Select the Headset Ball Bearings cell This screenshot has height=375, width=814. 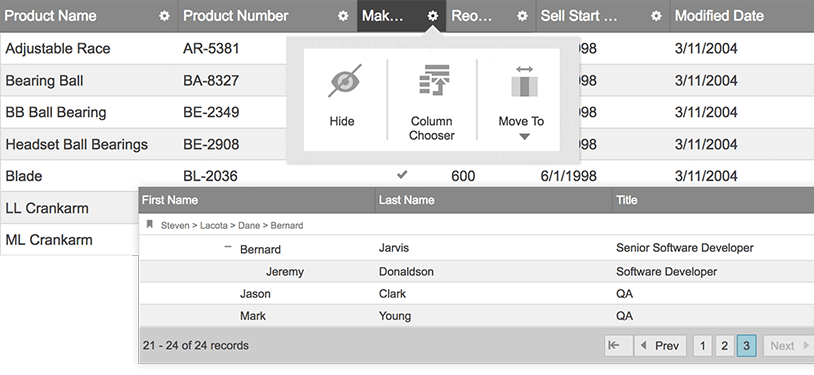pos(76,144)
